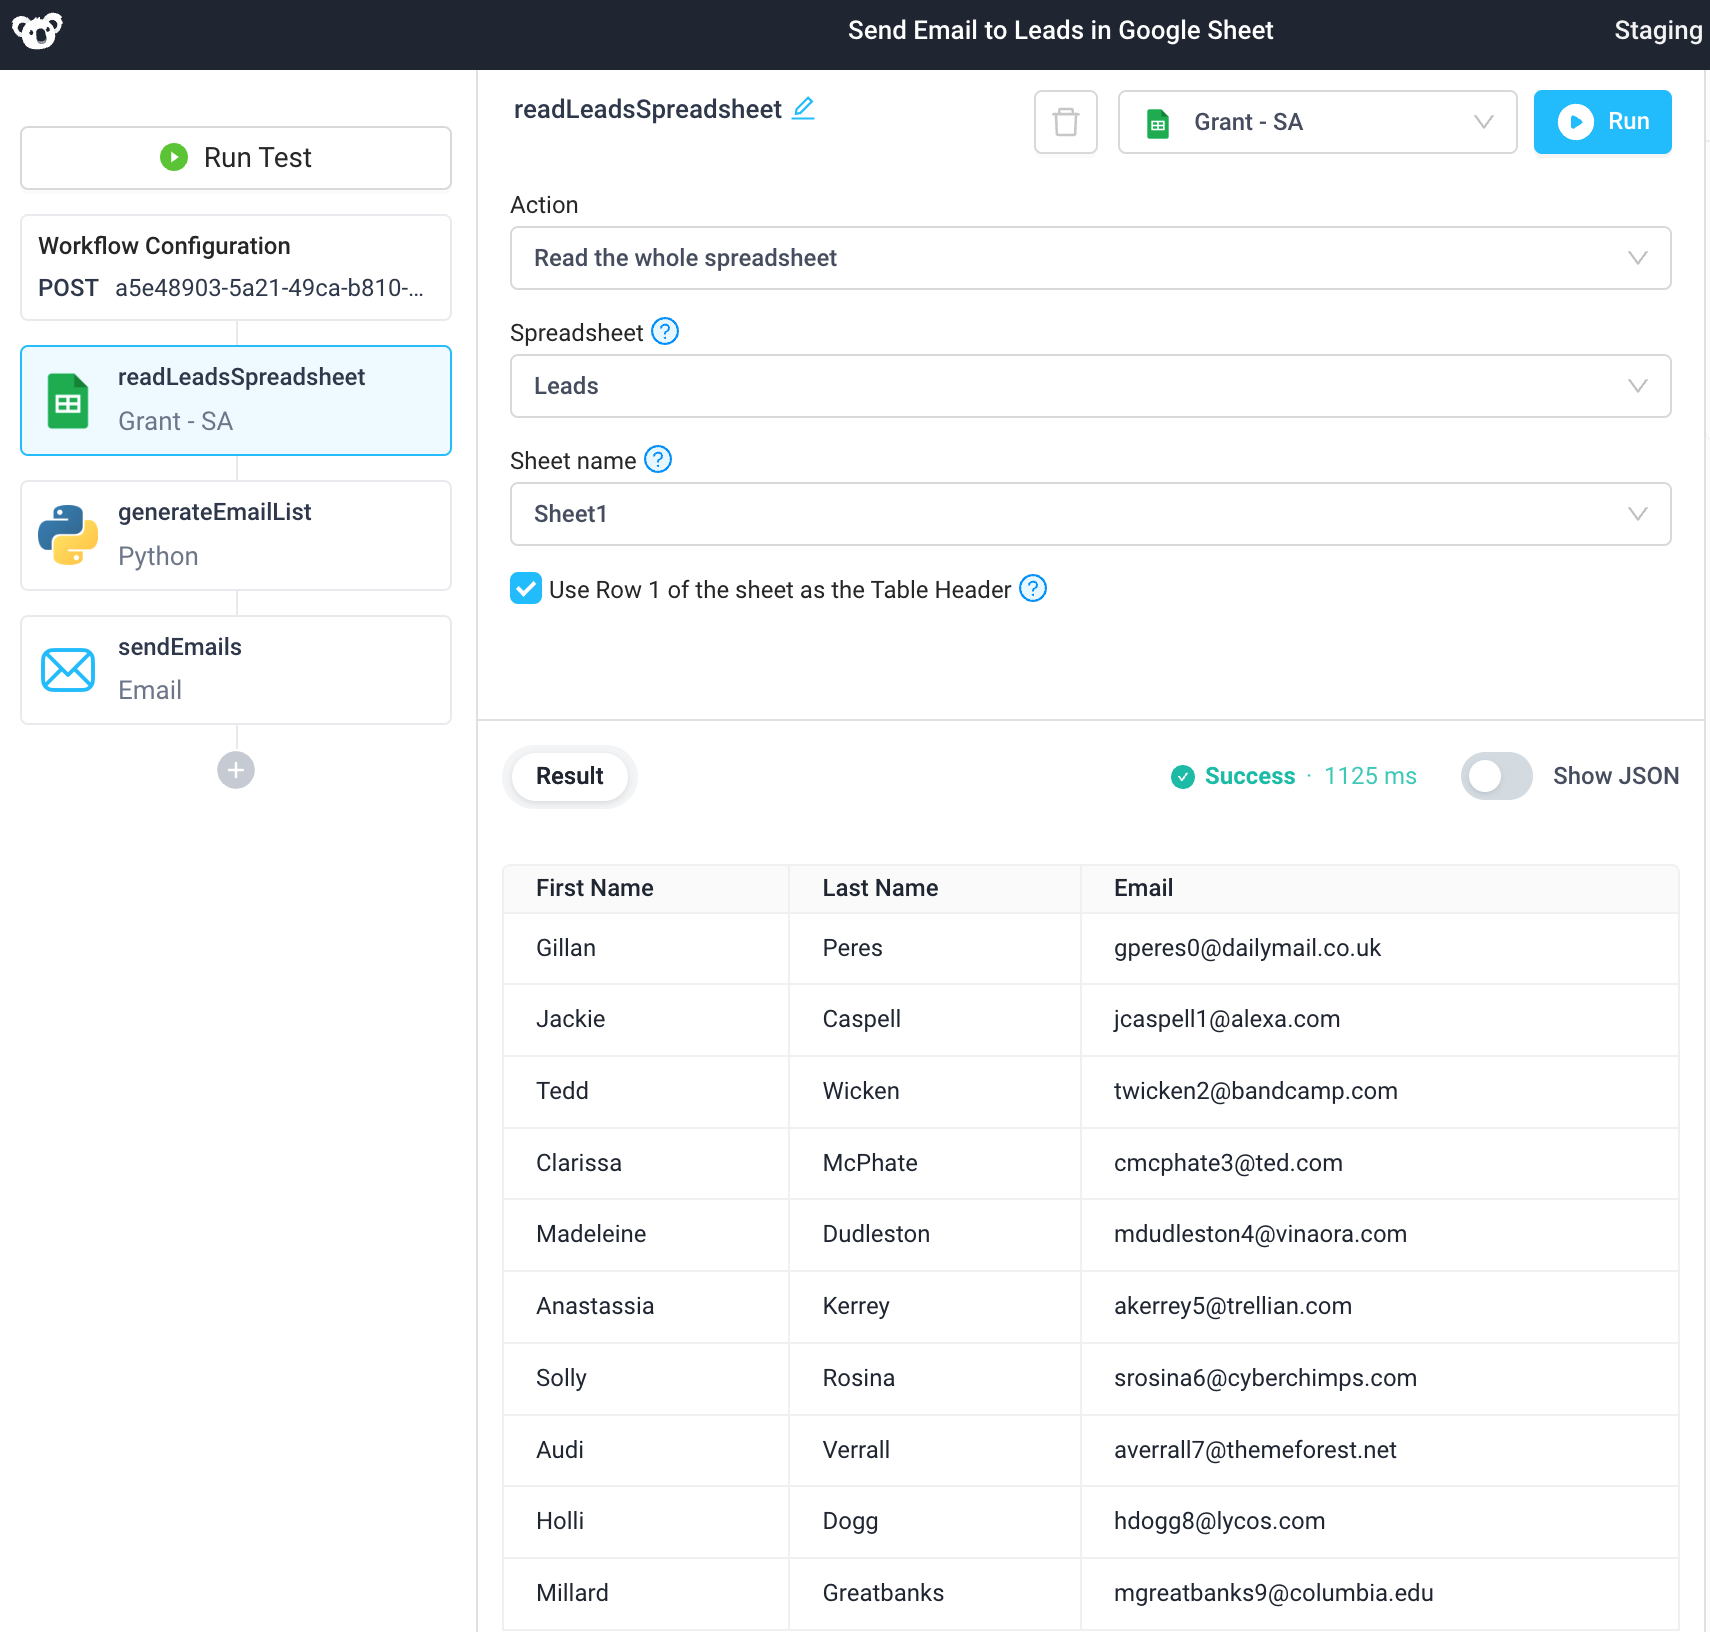Delete the current step using trash icon
This screenshot has height=1632, width=1710.
pos(1065,122)
